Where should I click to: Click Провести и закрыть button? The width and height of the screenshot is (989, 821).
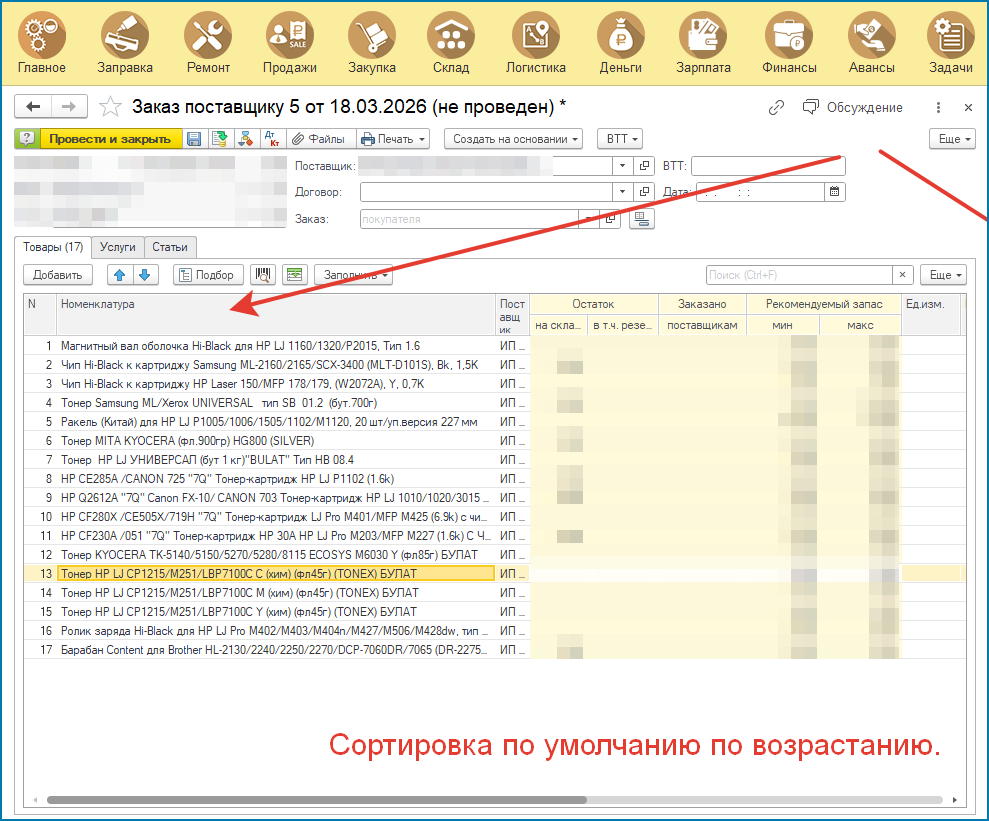pyautogui.click(x=110, y=139)
